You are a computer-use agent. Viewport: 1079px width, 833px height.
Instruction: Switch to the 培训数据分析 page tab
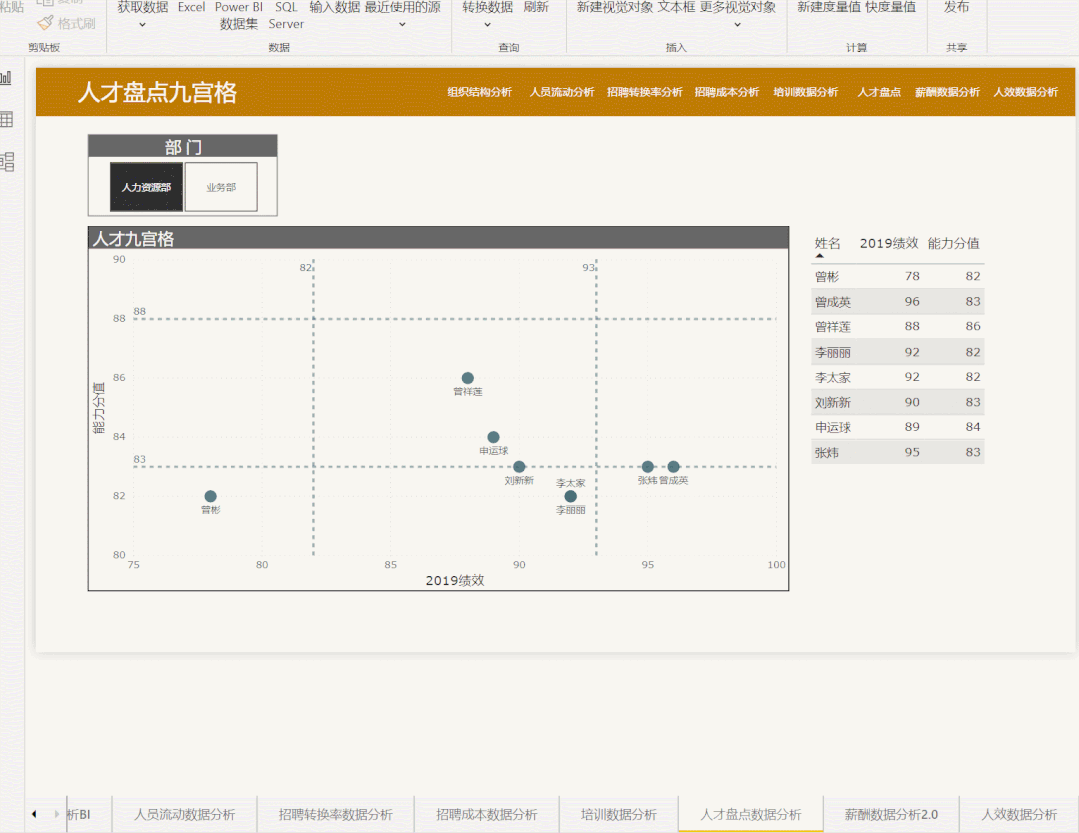click(619, 814)
